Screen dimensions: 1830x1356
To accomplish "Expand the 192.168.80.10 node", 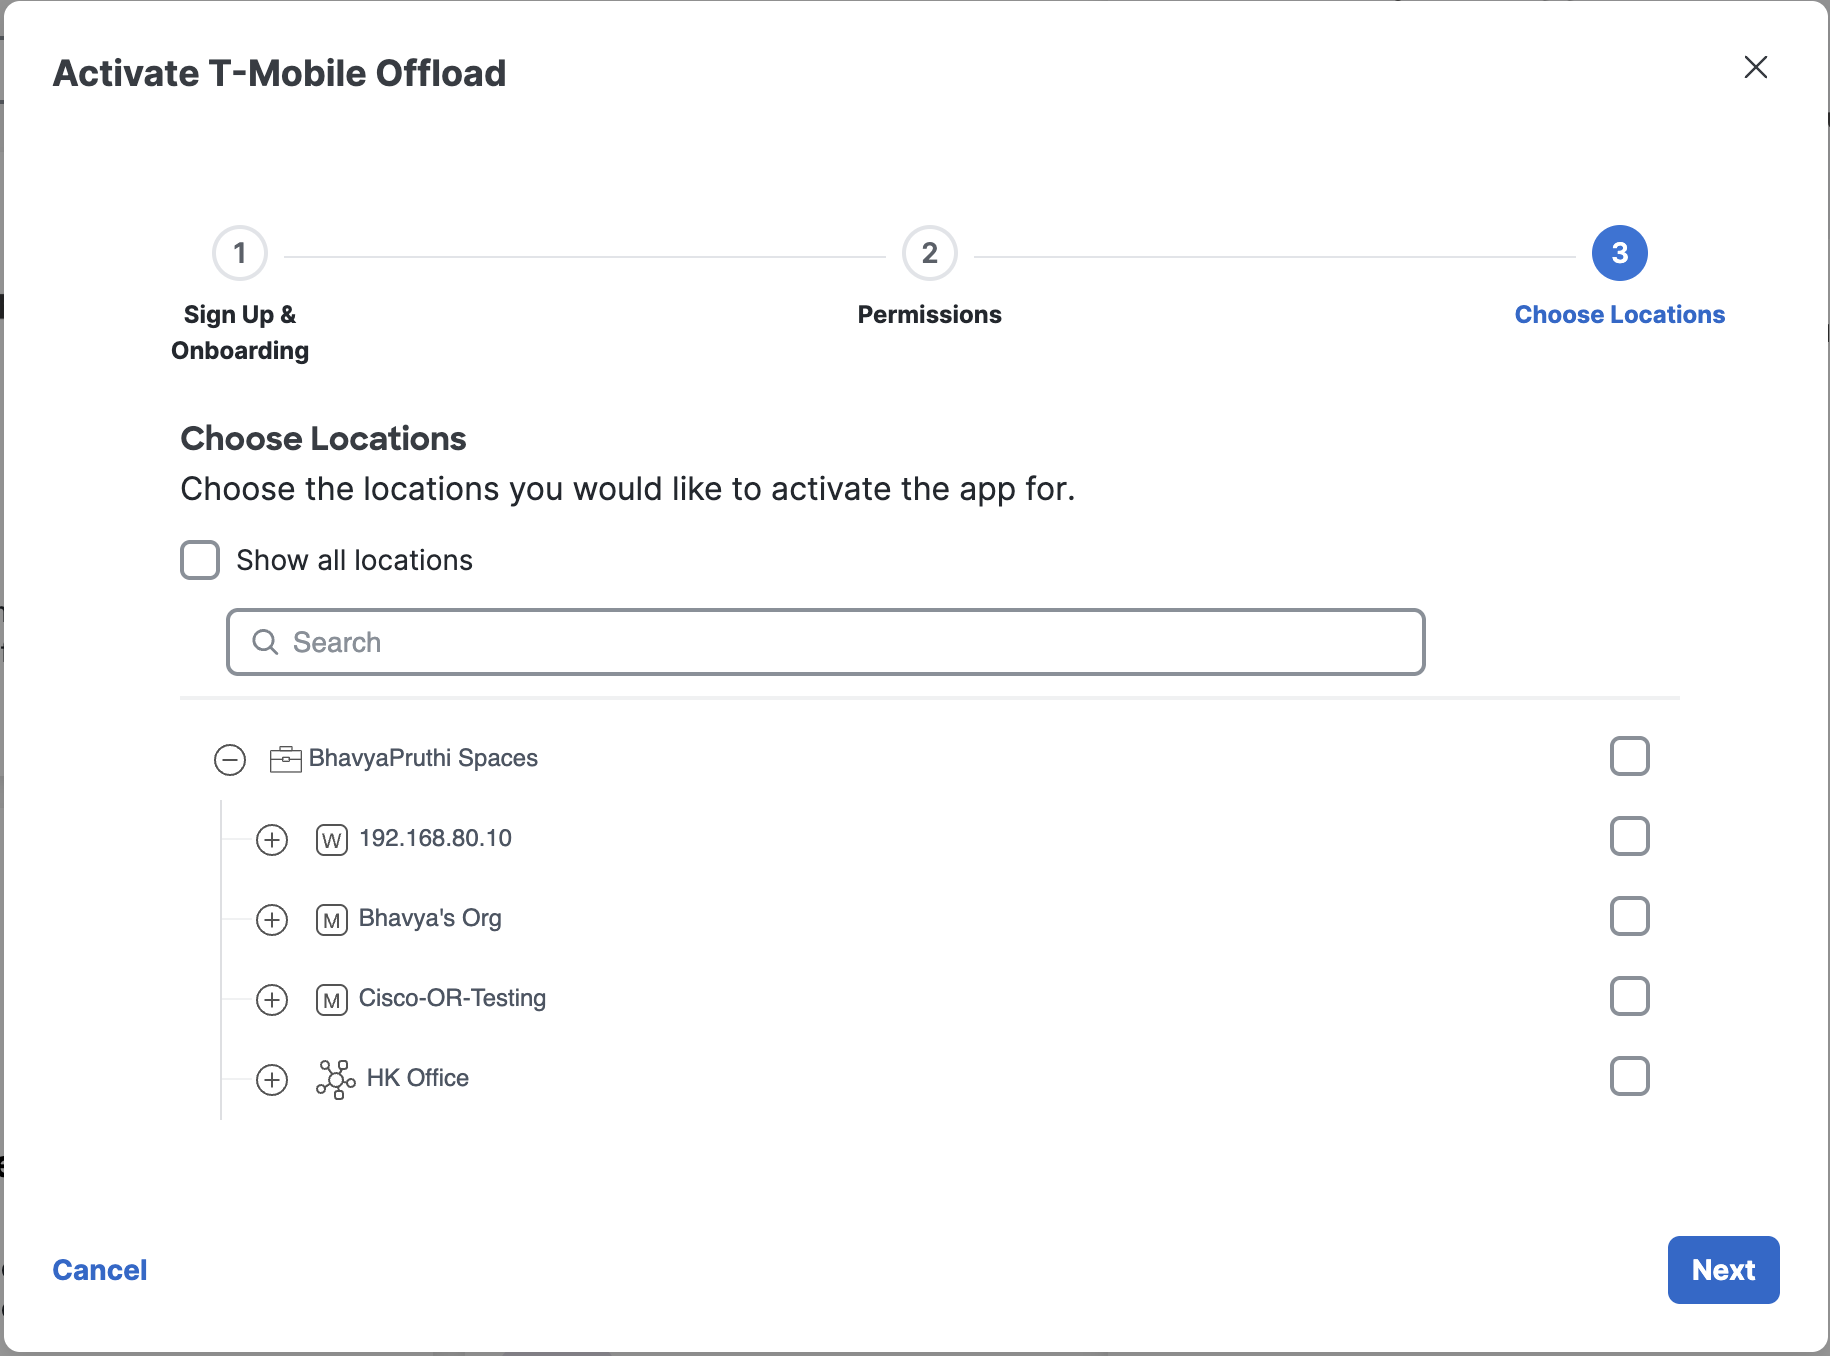I will click(x=272, y=839).
